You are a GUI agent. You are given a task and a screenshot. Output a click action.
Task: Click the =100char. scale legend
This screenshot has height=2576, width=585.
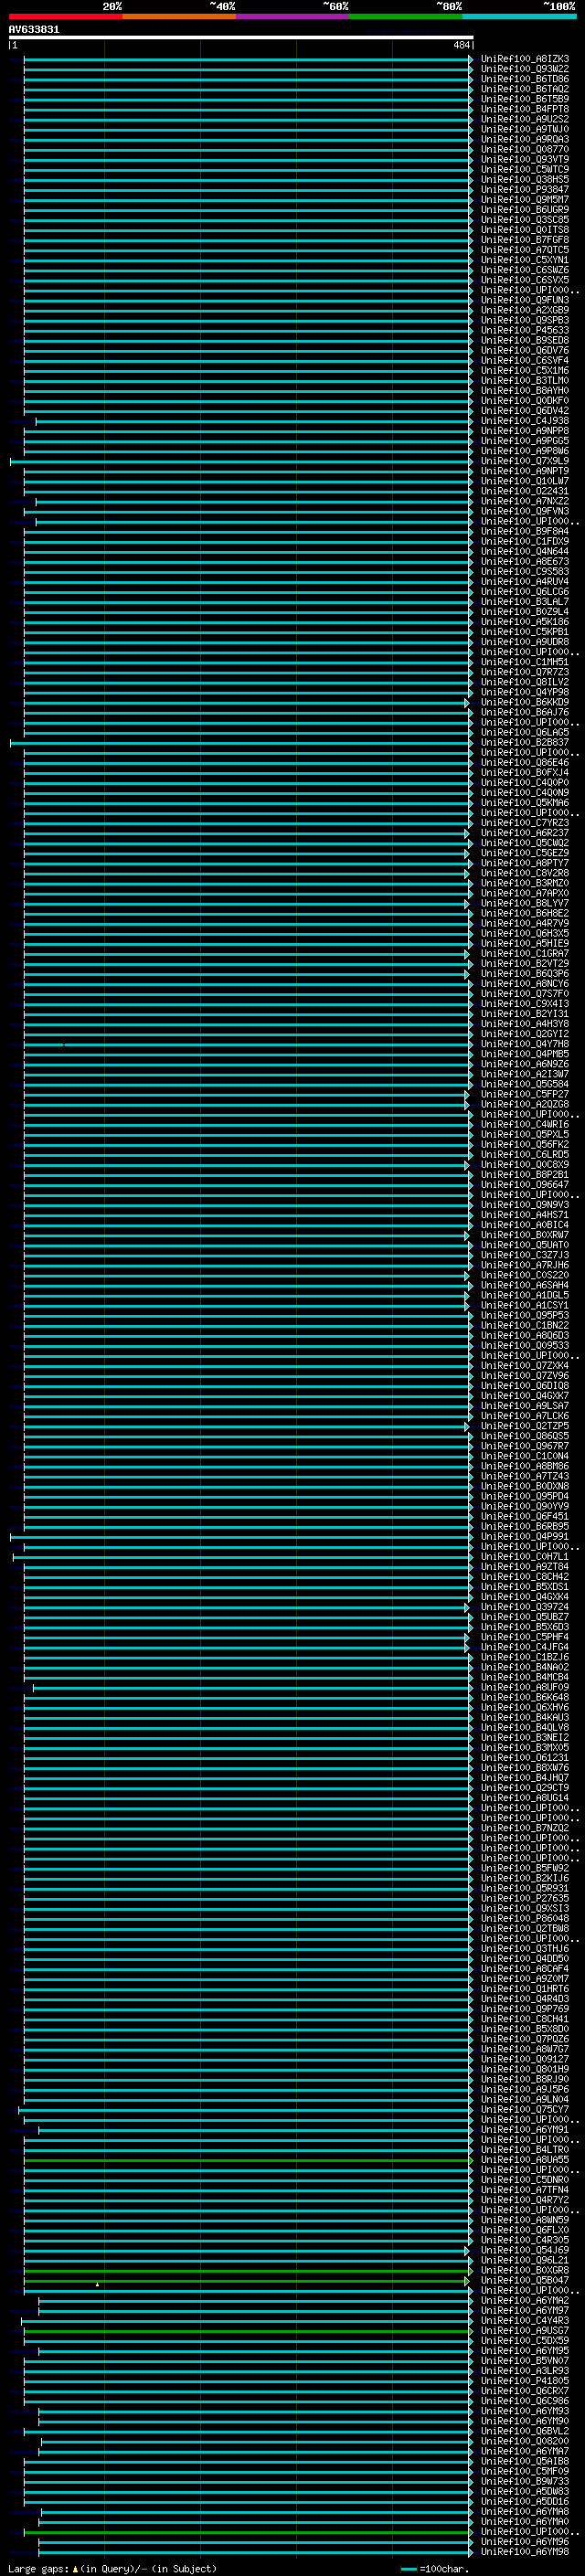coord(435,2569)
